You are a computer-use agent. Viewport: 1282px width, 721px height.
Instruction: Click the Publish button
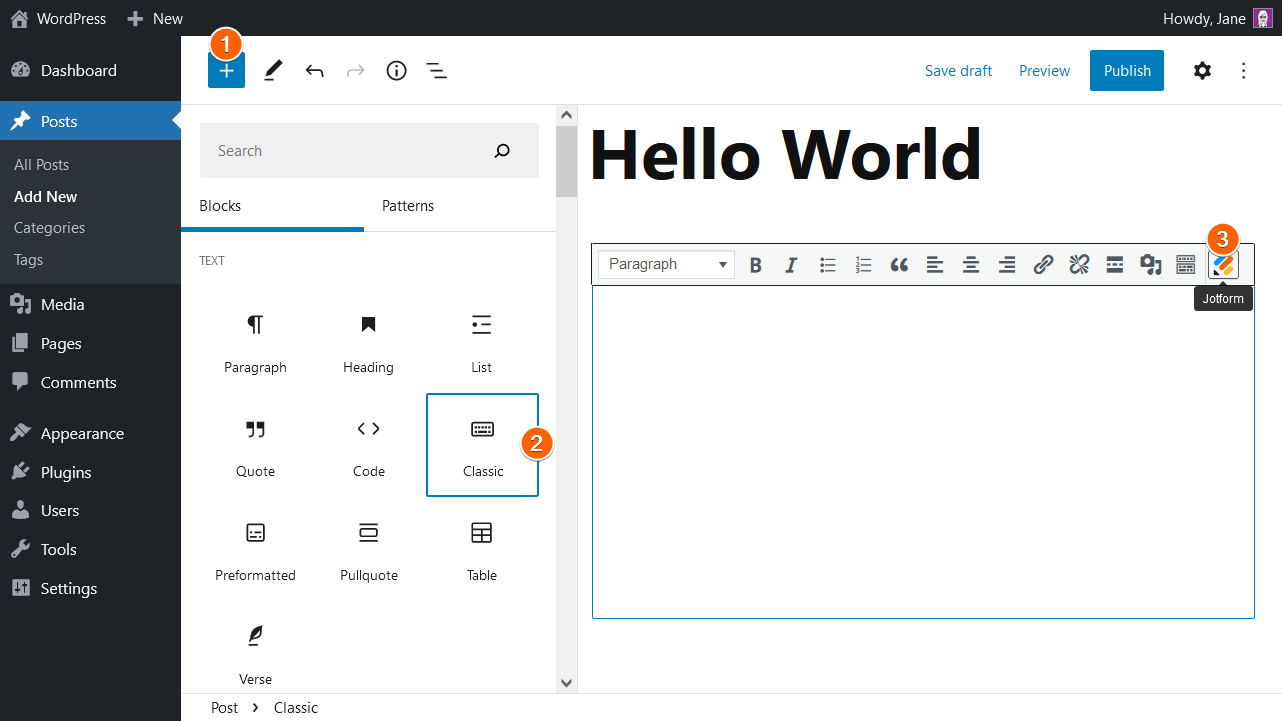coord(1127,71)
